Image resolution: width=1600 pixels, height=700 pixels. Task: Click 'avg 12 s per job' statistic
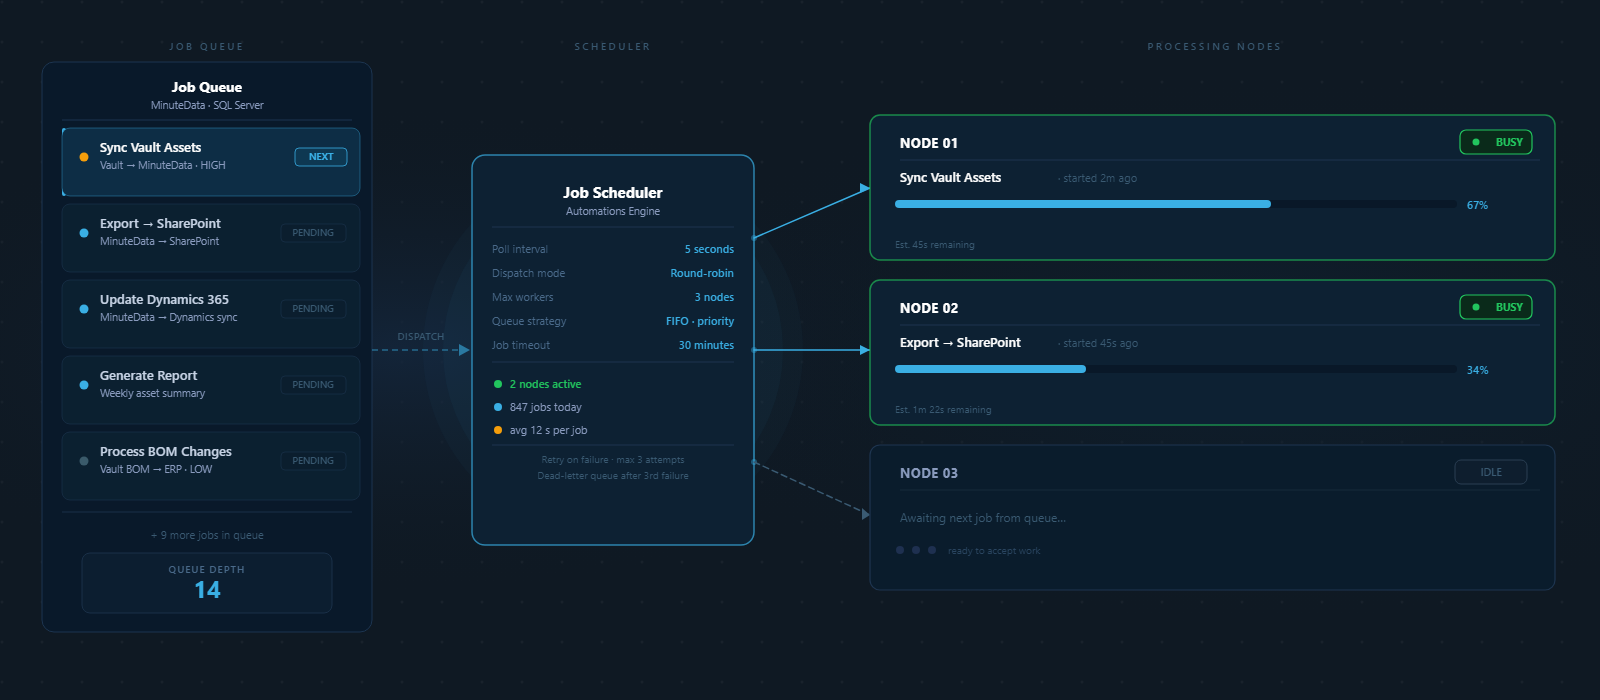pyautogui.click(x=549, y=430)
